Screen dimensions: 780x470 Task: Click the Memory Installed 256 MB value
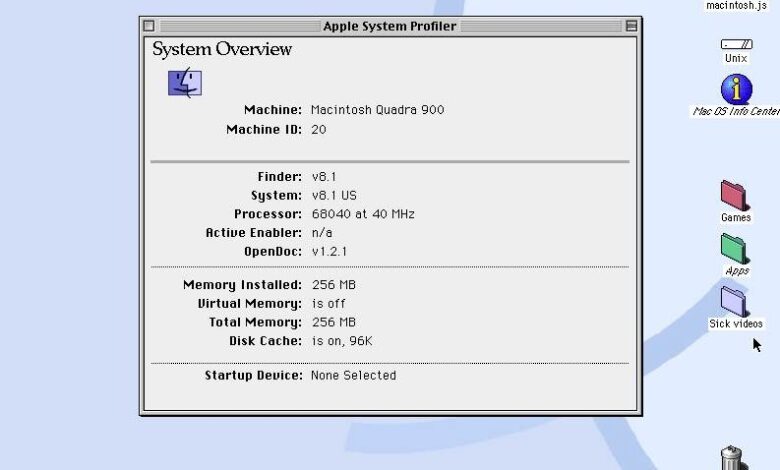[334, 284]
